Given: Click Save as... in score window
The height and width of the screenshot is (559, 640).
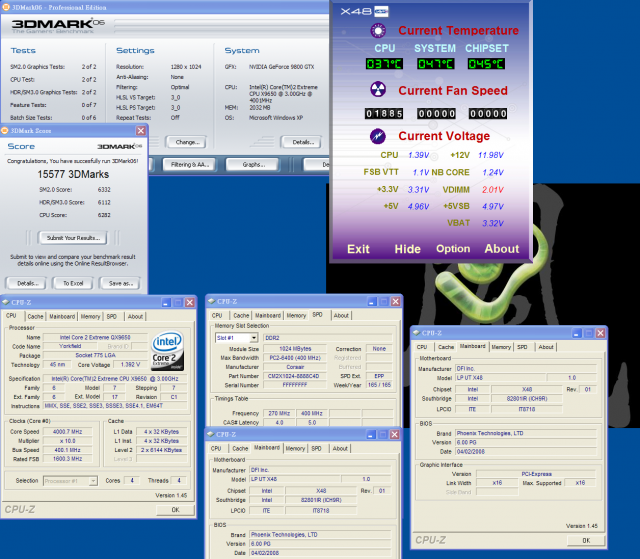Looking at the screenshot, I should pos(120,283).
